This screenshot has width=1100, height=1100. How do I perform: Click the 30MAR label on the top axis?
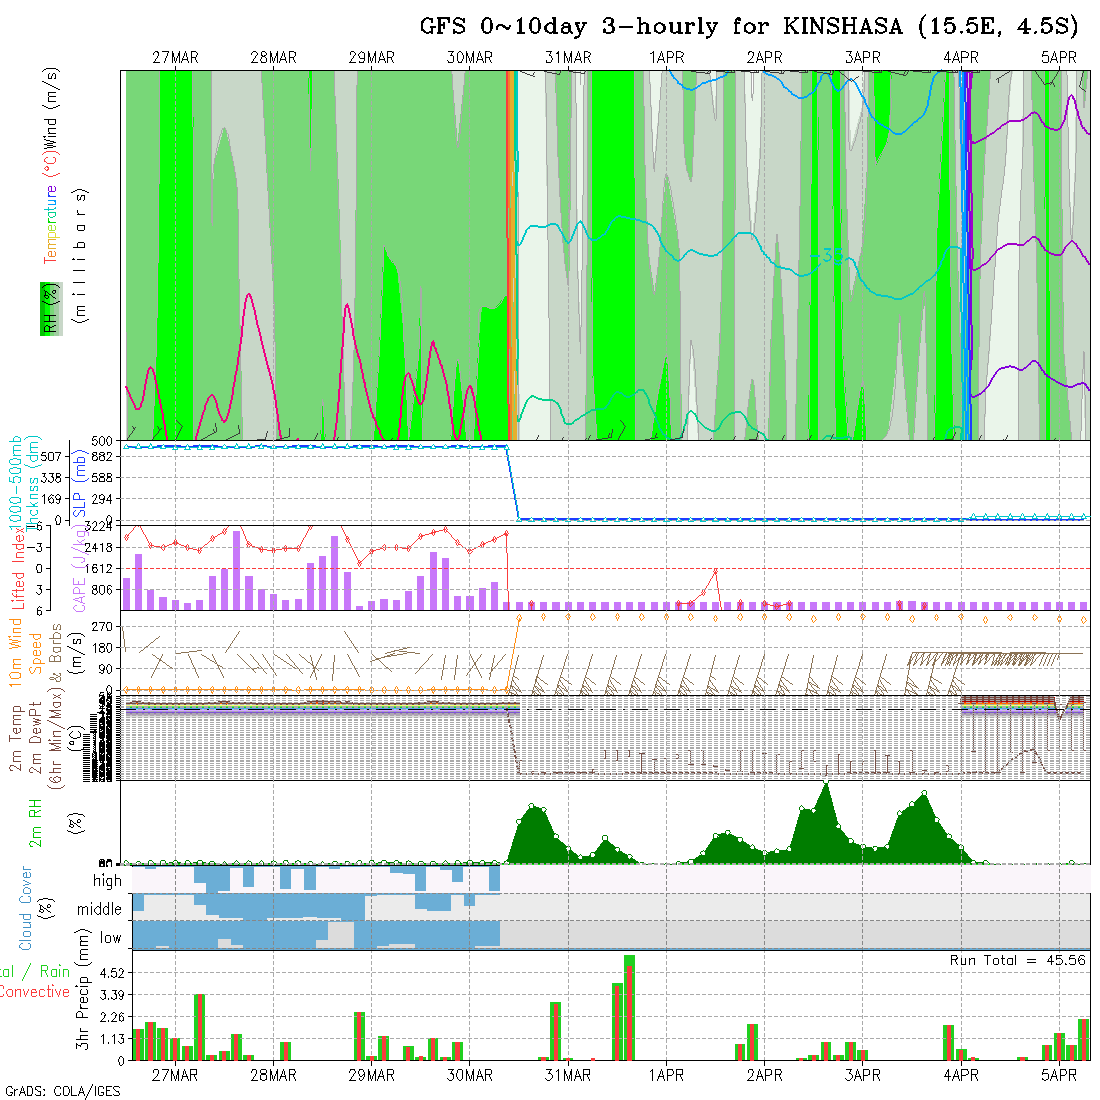click(470, 58)
